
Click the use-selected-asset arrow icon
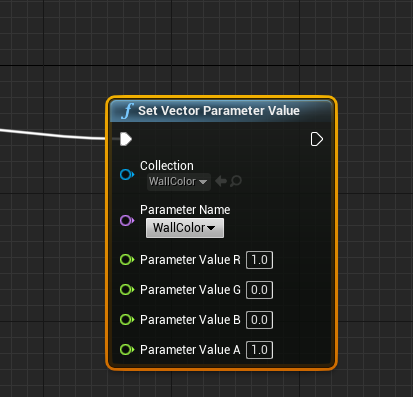pos(221,181)
